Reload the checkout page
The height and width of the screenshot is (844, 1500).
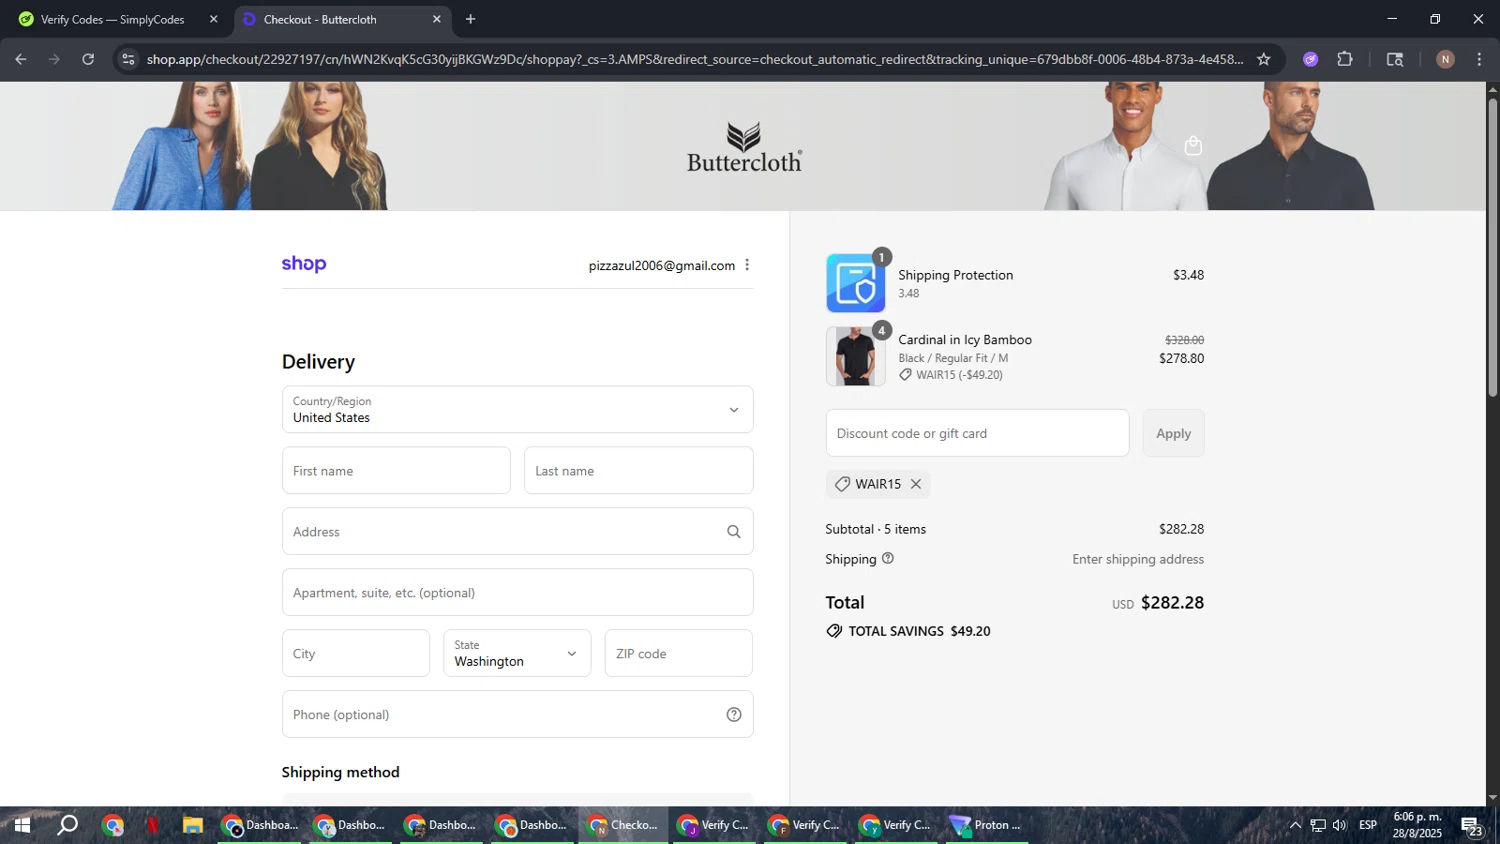[88, 59]
